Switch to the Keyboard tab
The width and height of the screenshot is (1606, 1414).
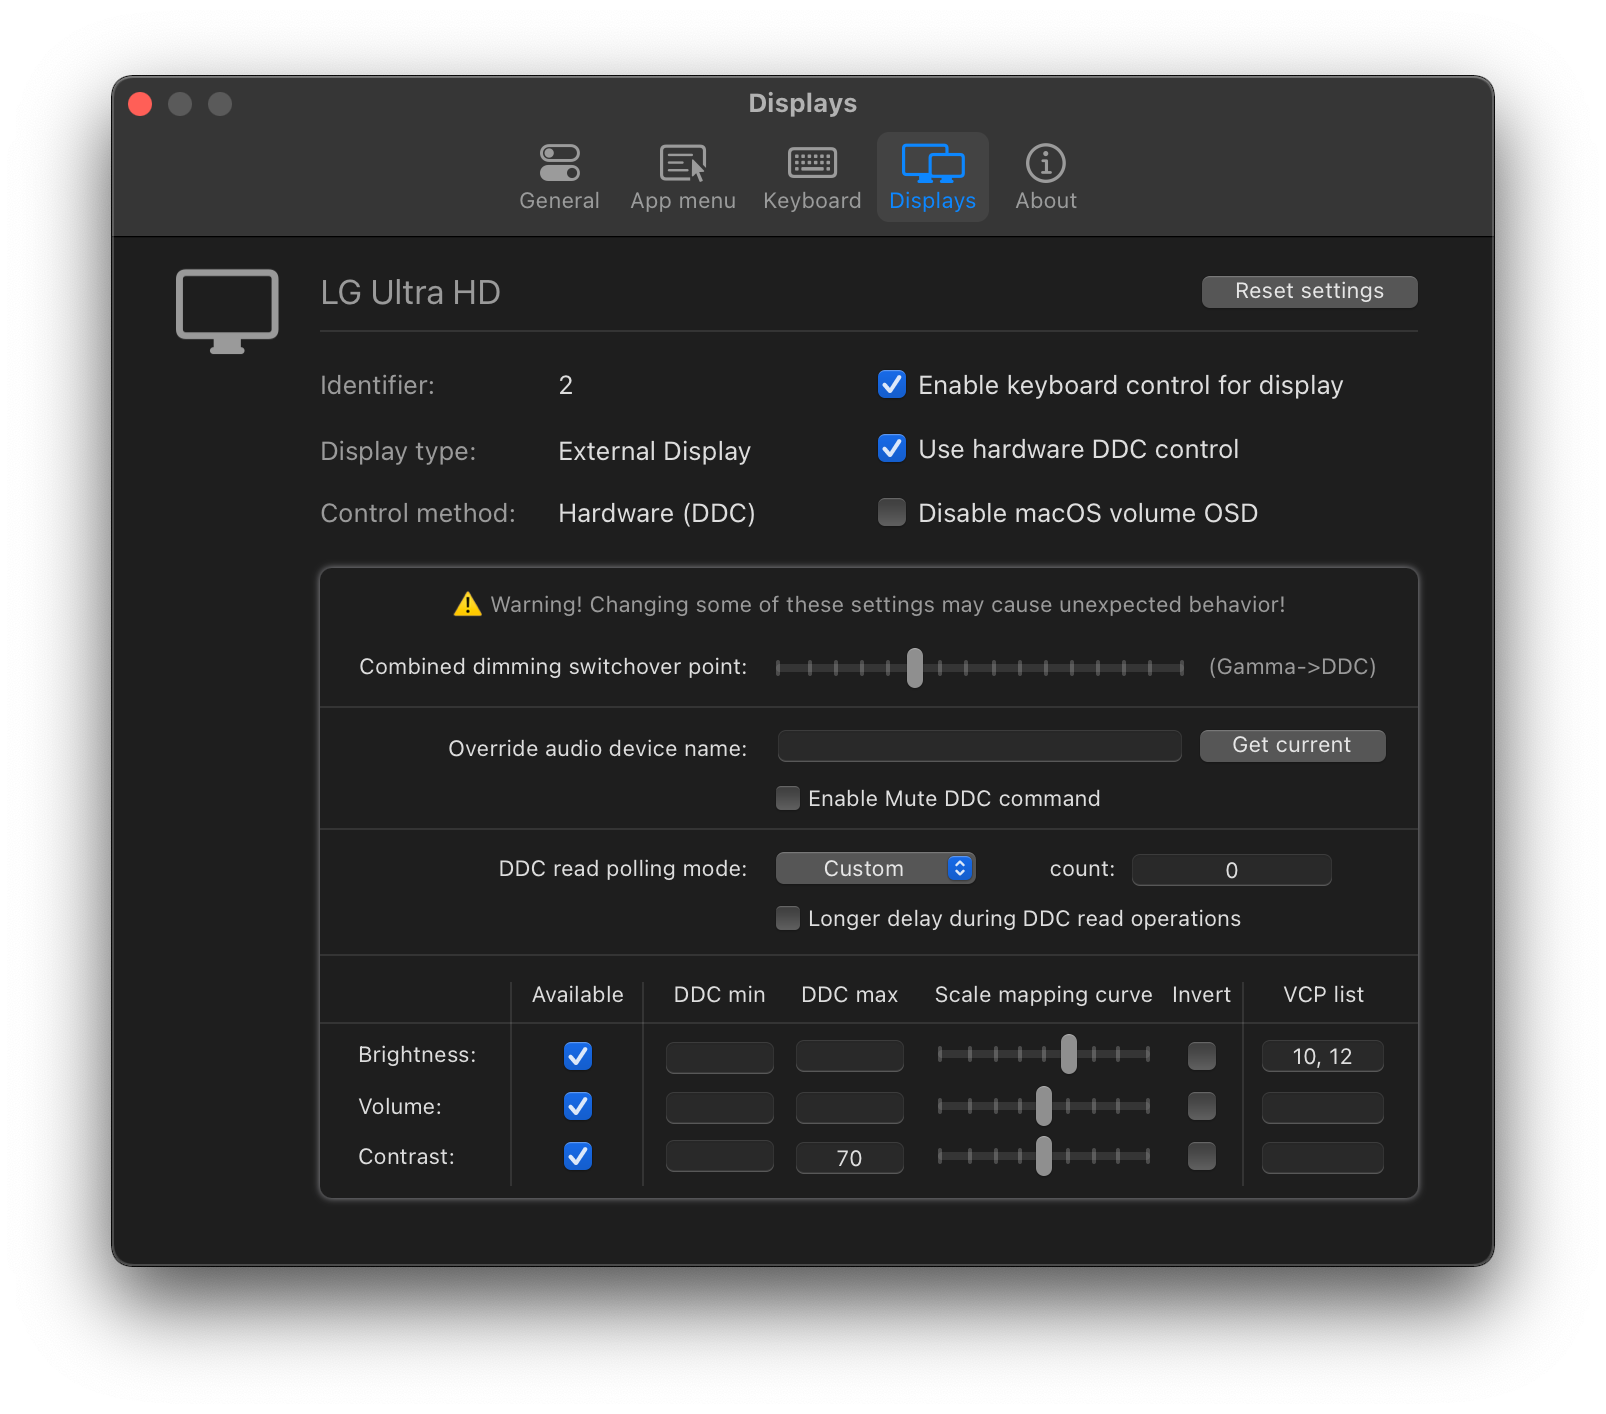(x=811, y=176)
